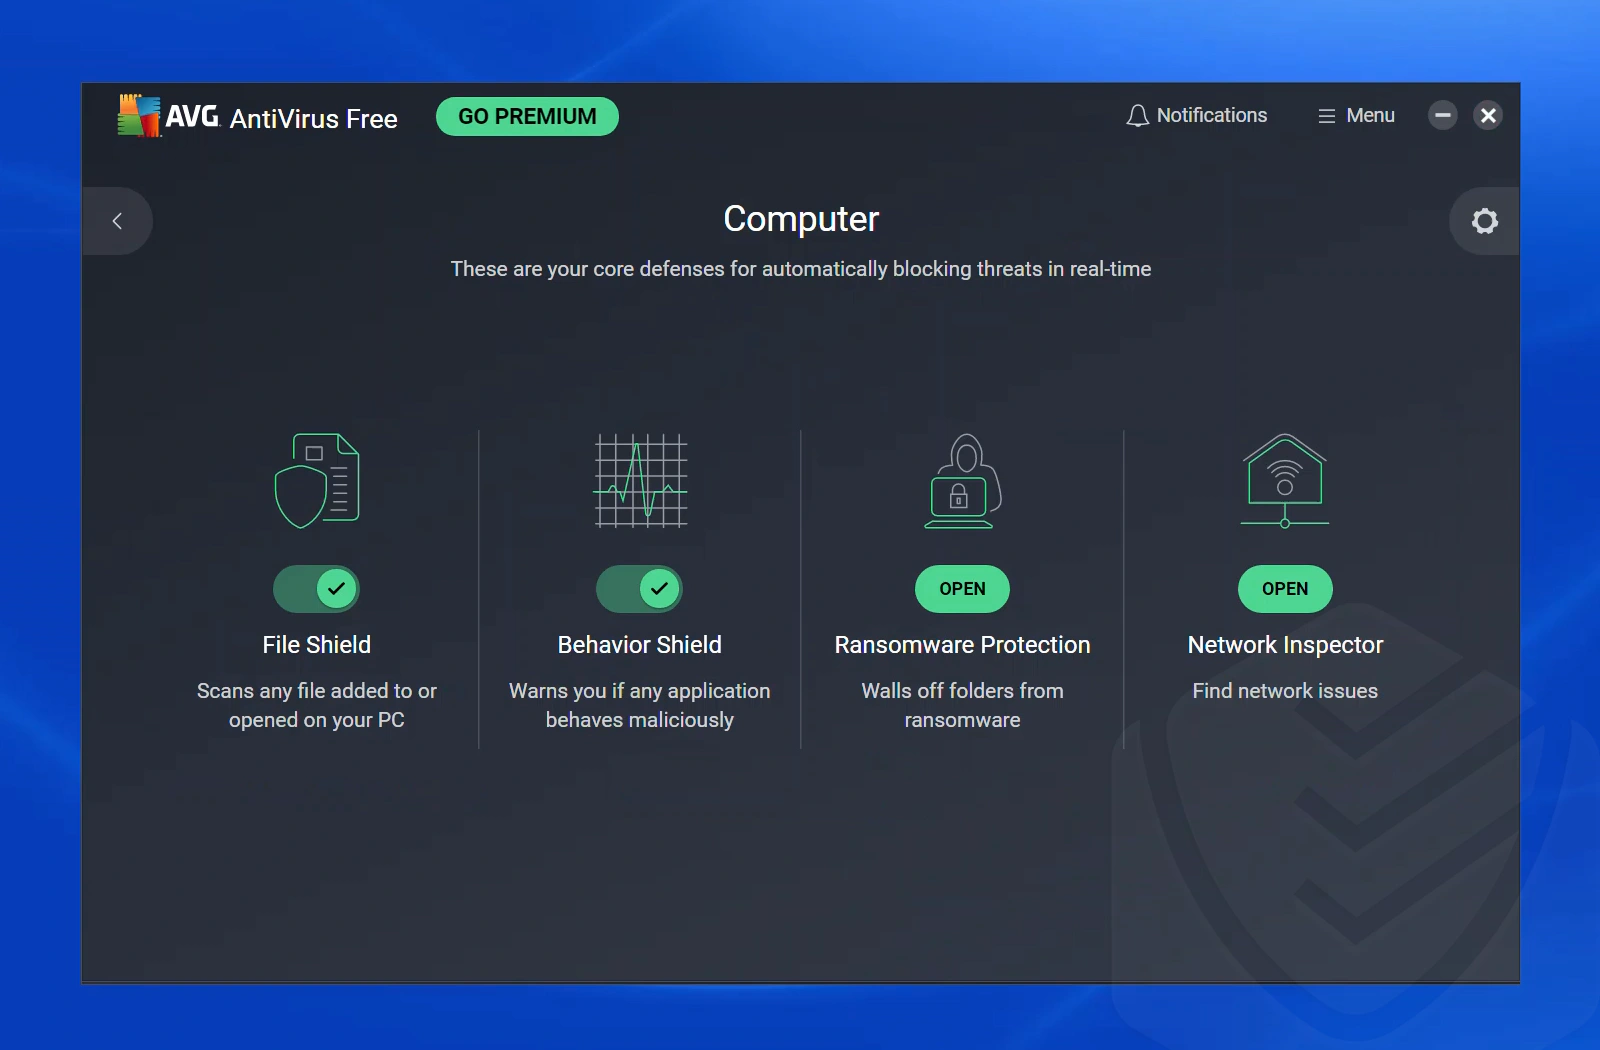Viewport: 1600px width, 1050px height.
Task: Close the AVG AntiVirus window
Action: coord(1488,116)
